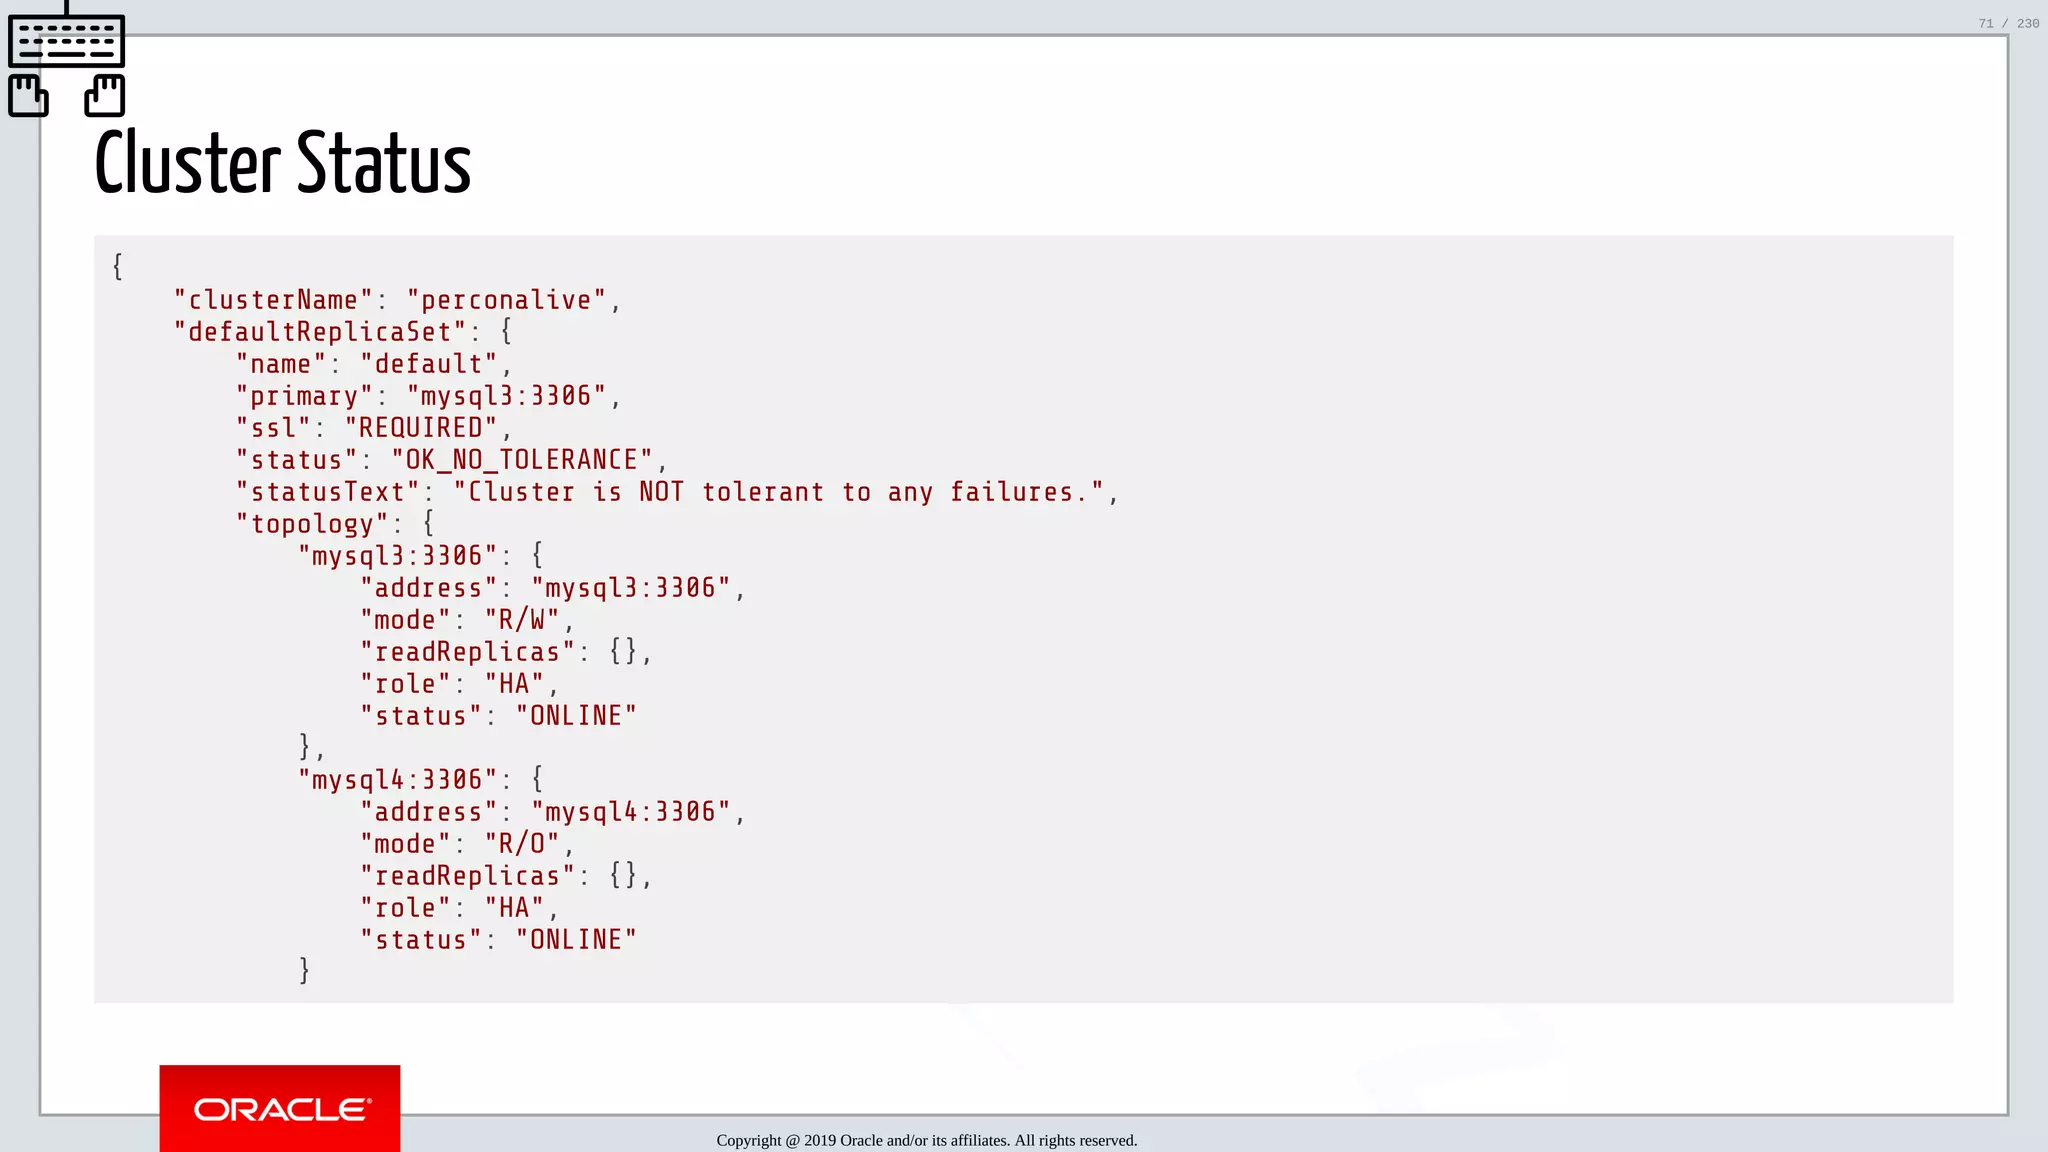2048x1152 pixels.
Task: Click the keyboard-and-hands icon
Action: coord(66,59)
